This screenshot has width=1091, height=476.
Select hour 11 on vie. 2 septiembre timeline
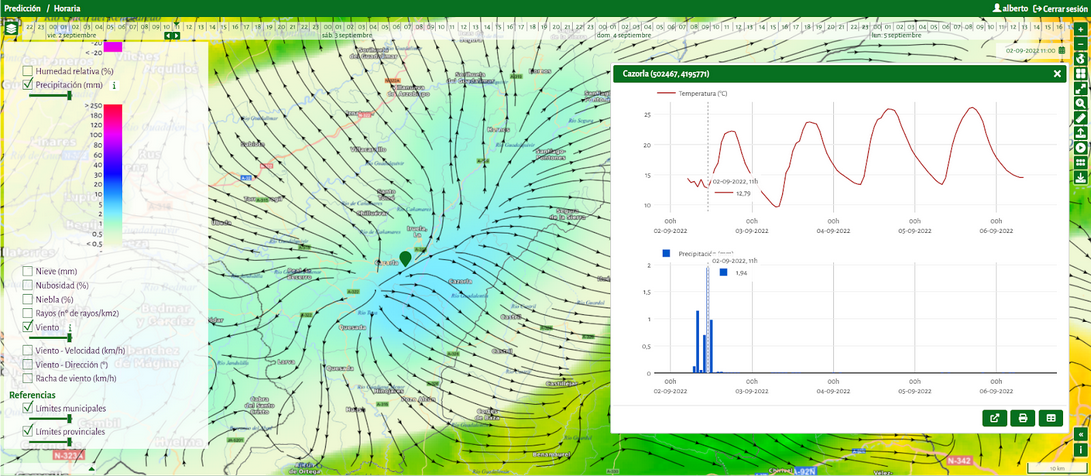pyautogui.click(x=176, y=26)
